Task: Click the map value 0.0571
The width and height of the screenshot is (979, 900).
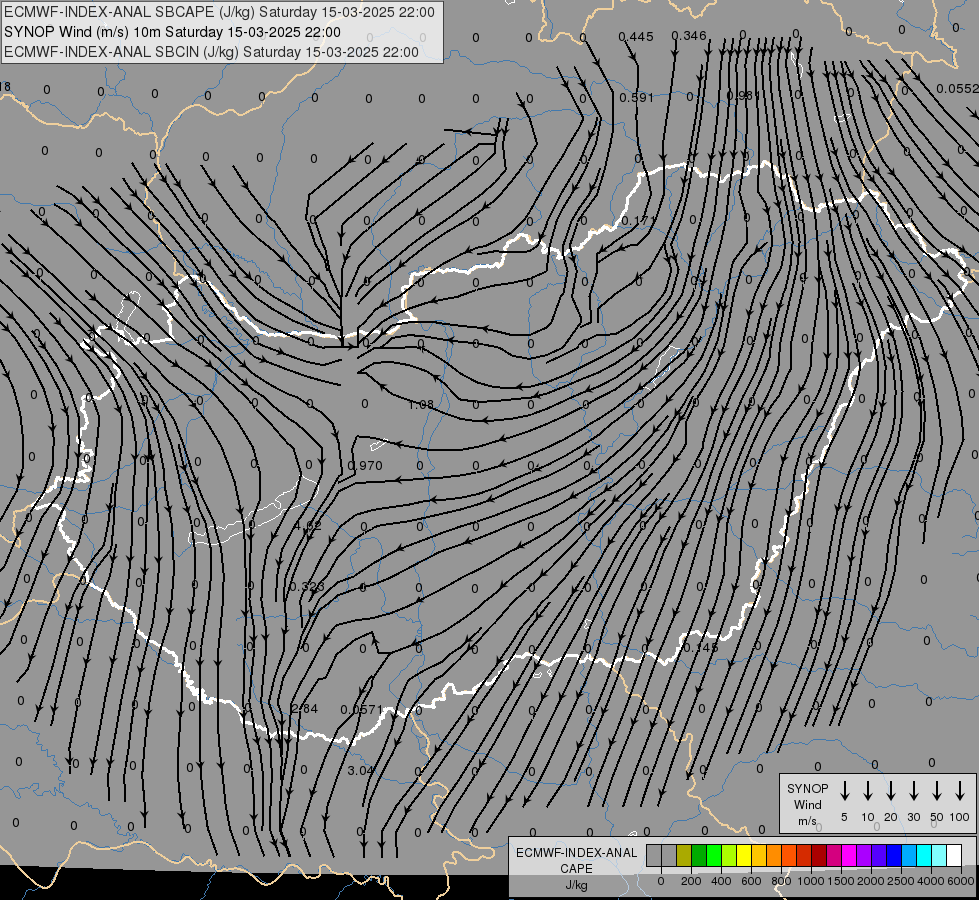Action: [362, 710]
